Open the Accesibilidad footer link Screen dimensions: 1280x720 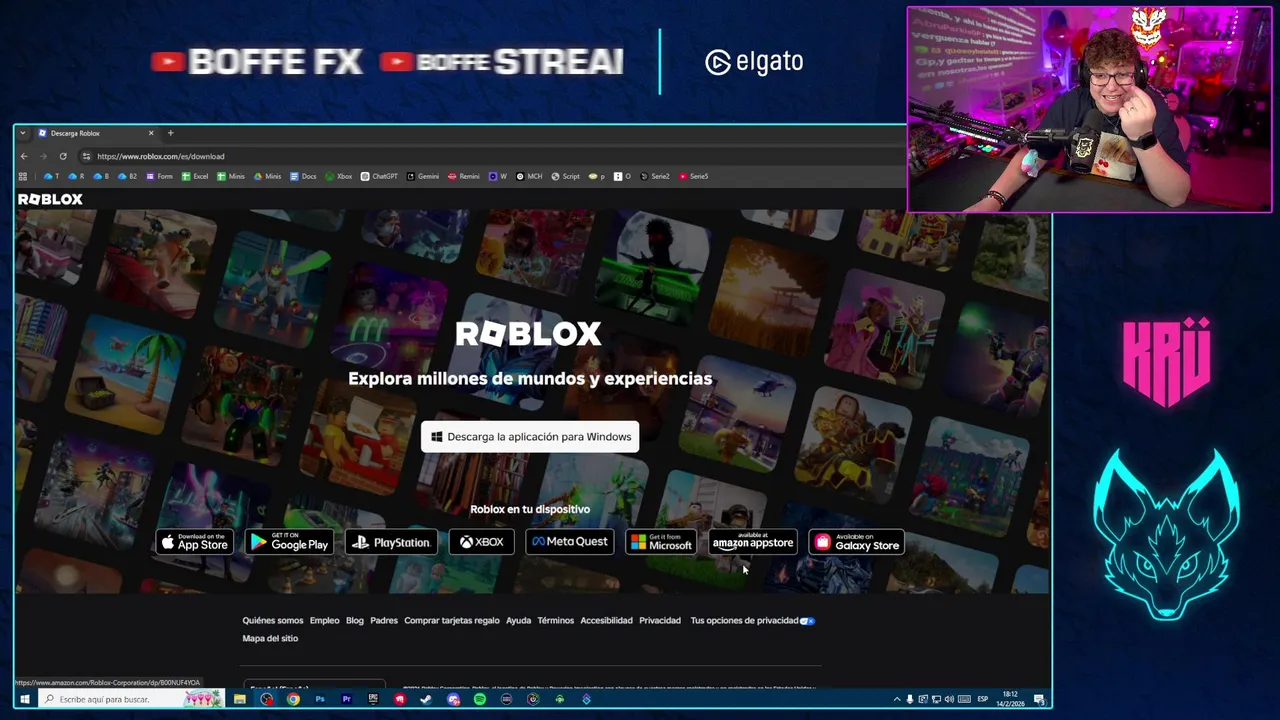[607, 620]
